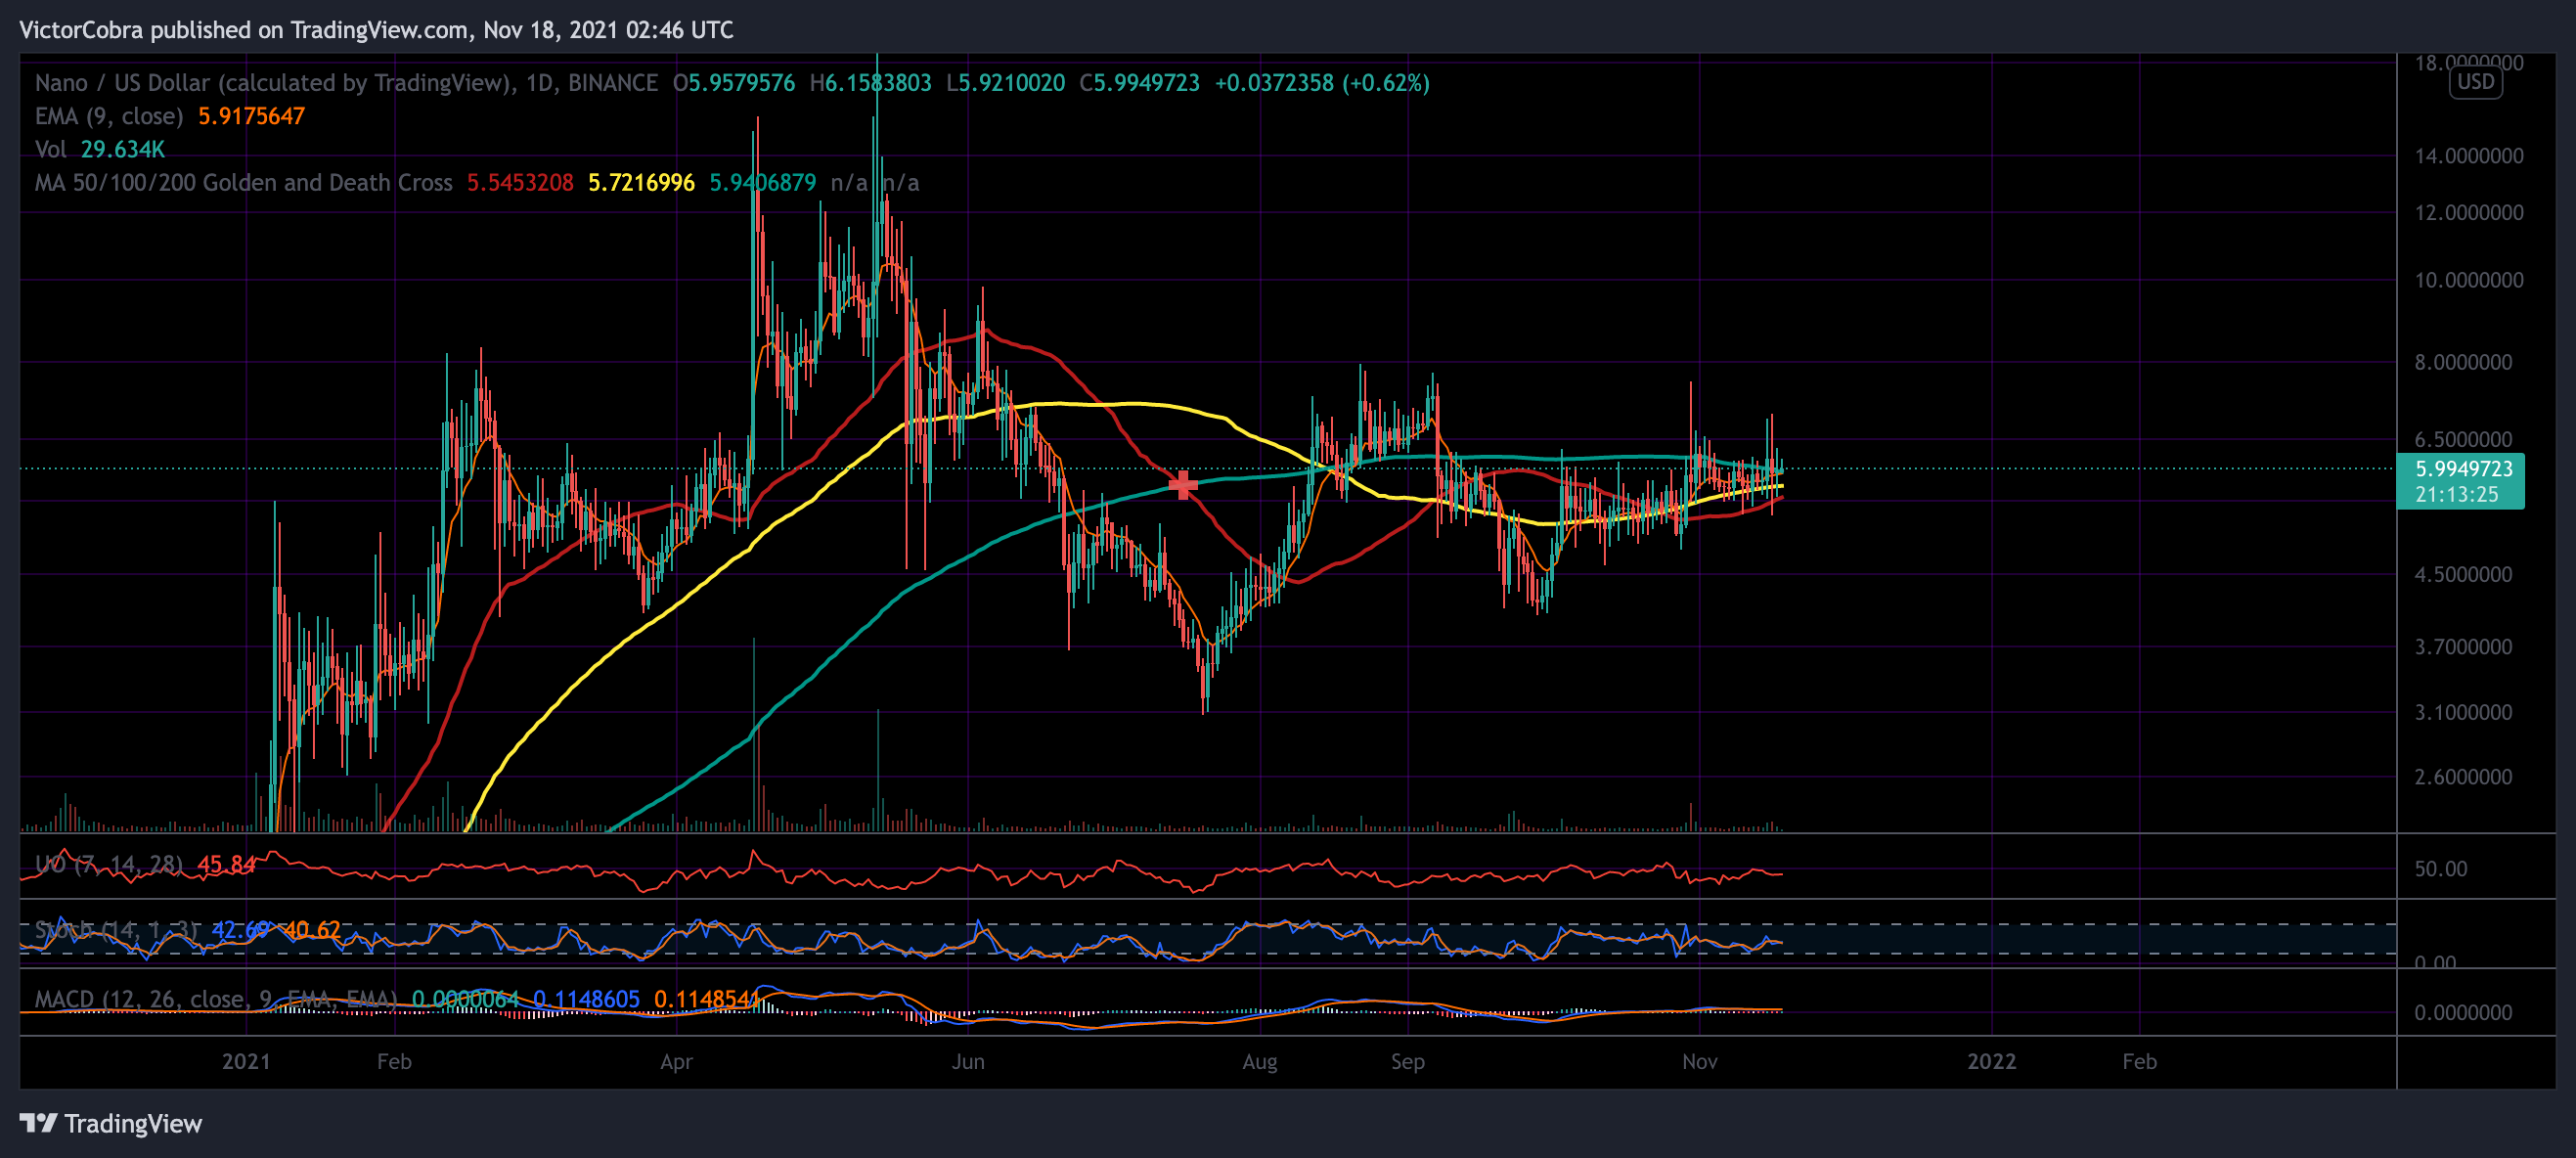
Task: Click the Sep label on time axis
Action: click(1407, 1061)
